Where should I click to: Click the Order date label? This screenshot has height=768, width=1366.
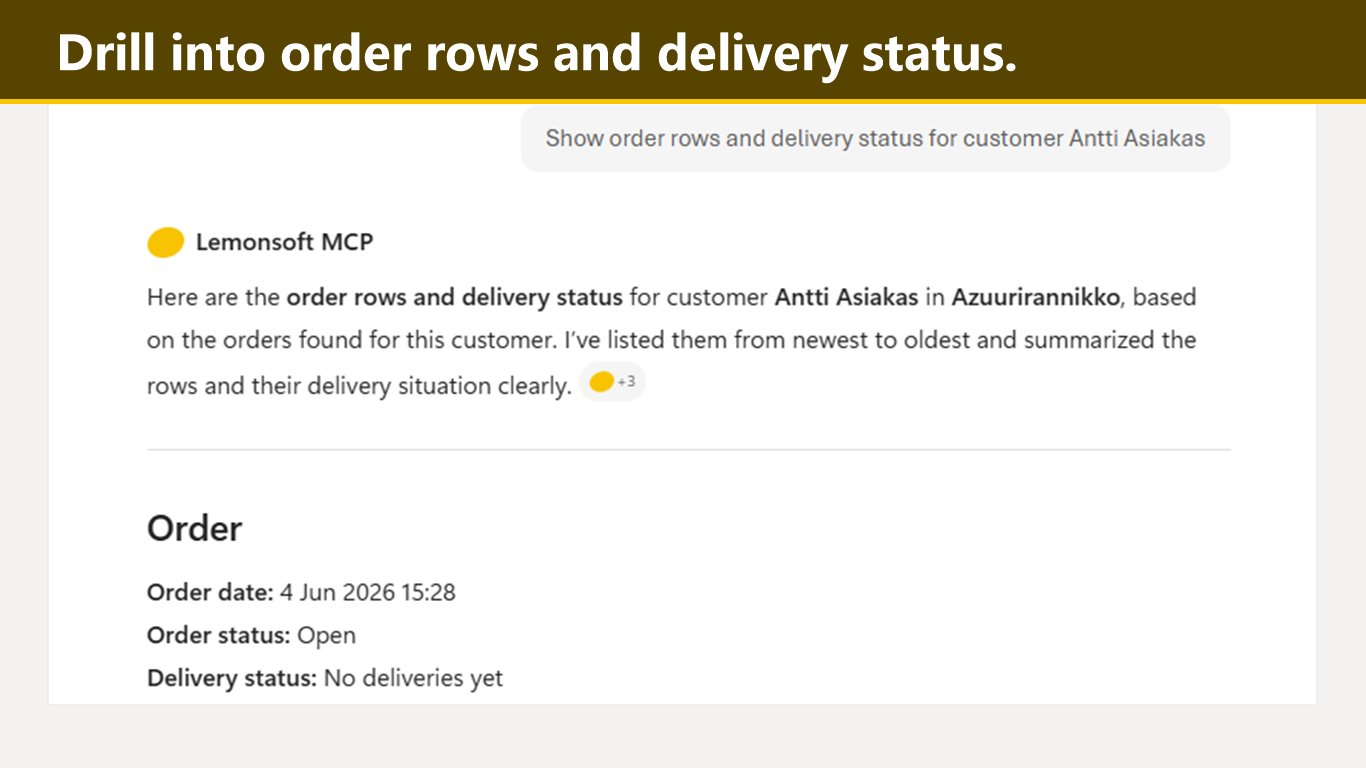tap(210, 592)
